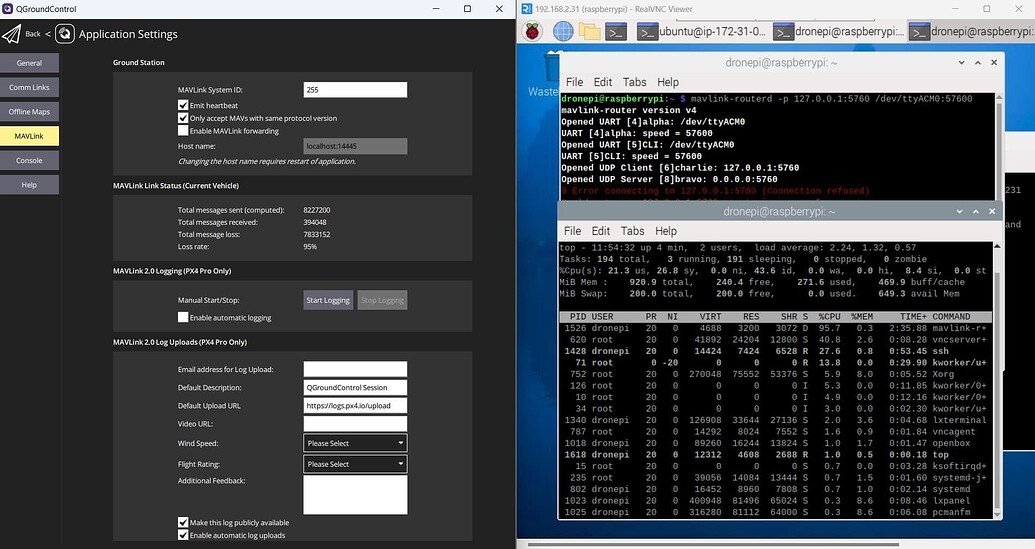Open Edit menu in lower top terminal
Screen dimensions: 1035x549
[x=601, y=231]
